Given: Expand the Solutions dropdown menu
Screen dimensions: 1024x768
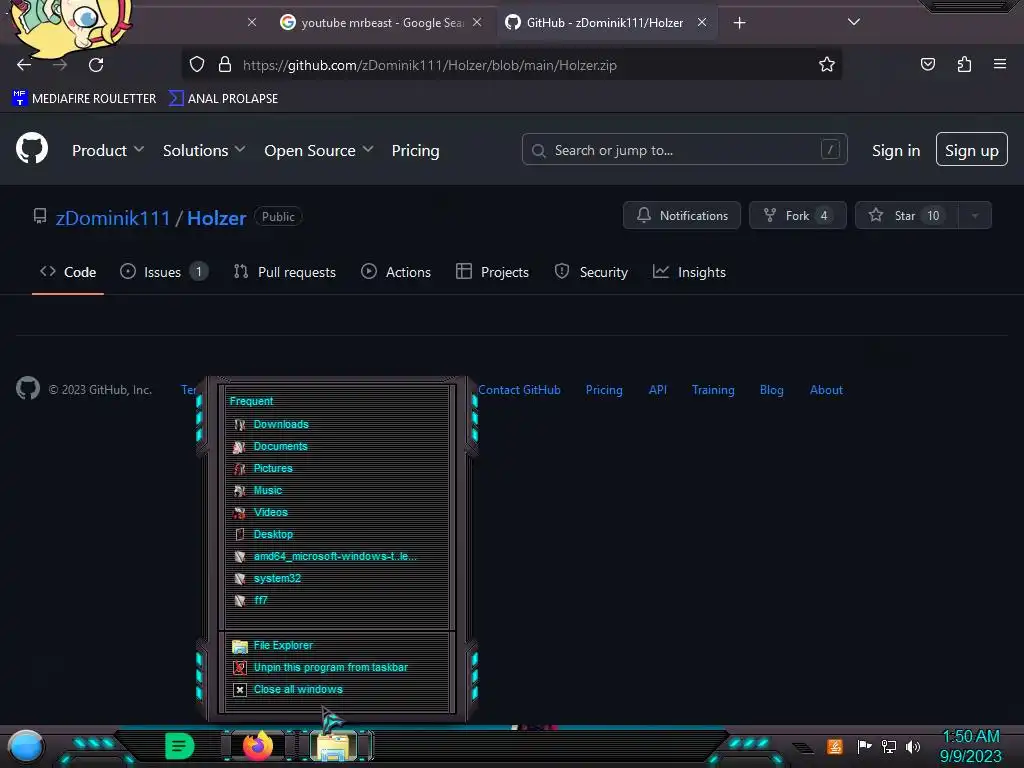Looking at the screenshot, I should (204, 150).
